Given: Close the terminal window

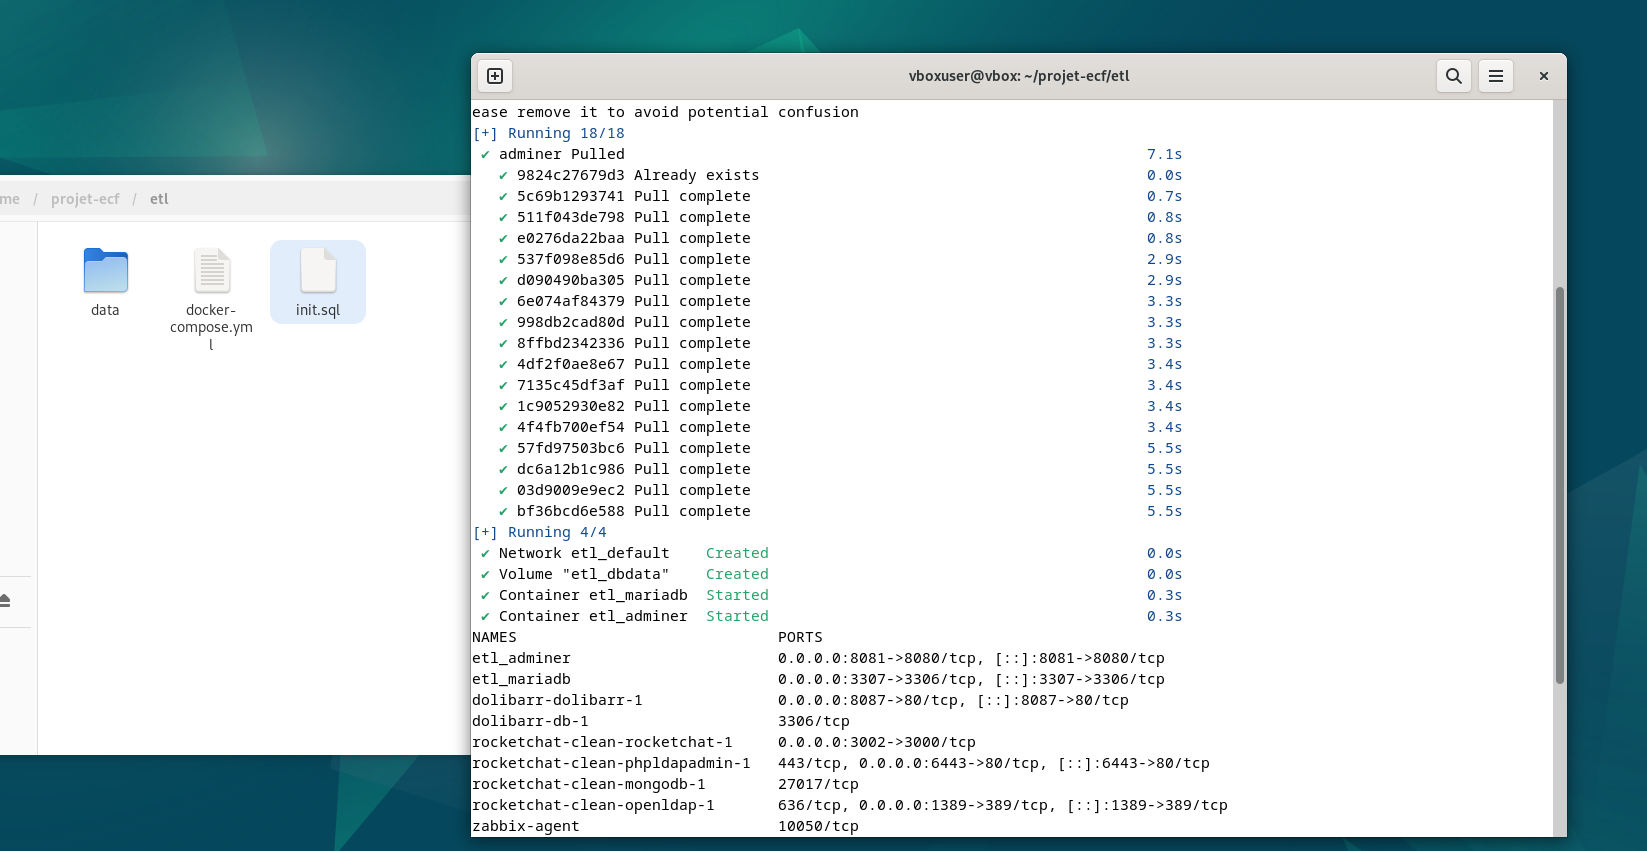Looking at the screenshot, I should (x=1543, y=76).
